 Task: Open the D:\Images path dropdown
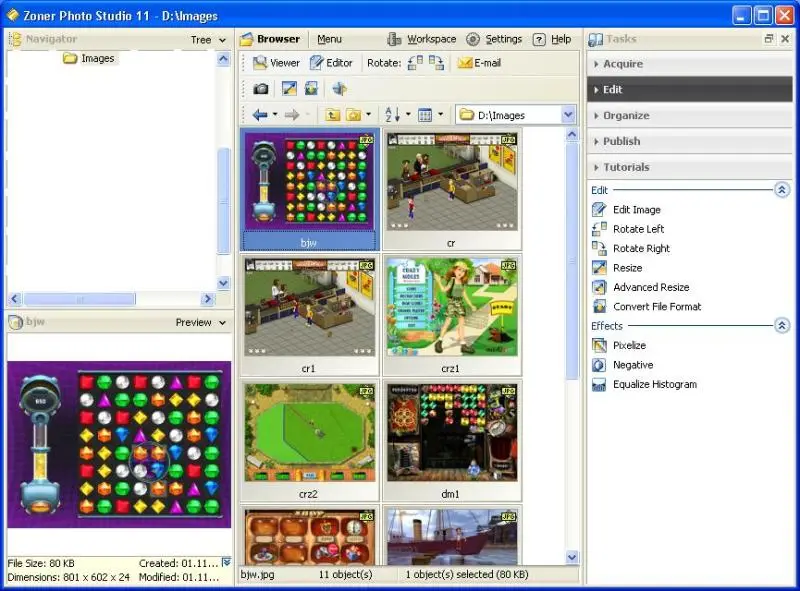(x=568, y=115)
